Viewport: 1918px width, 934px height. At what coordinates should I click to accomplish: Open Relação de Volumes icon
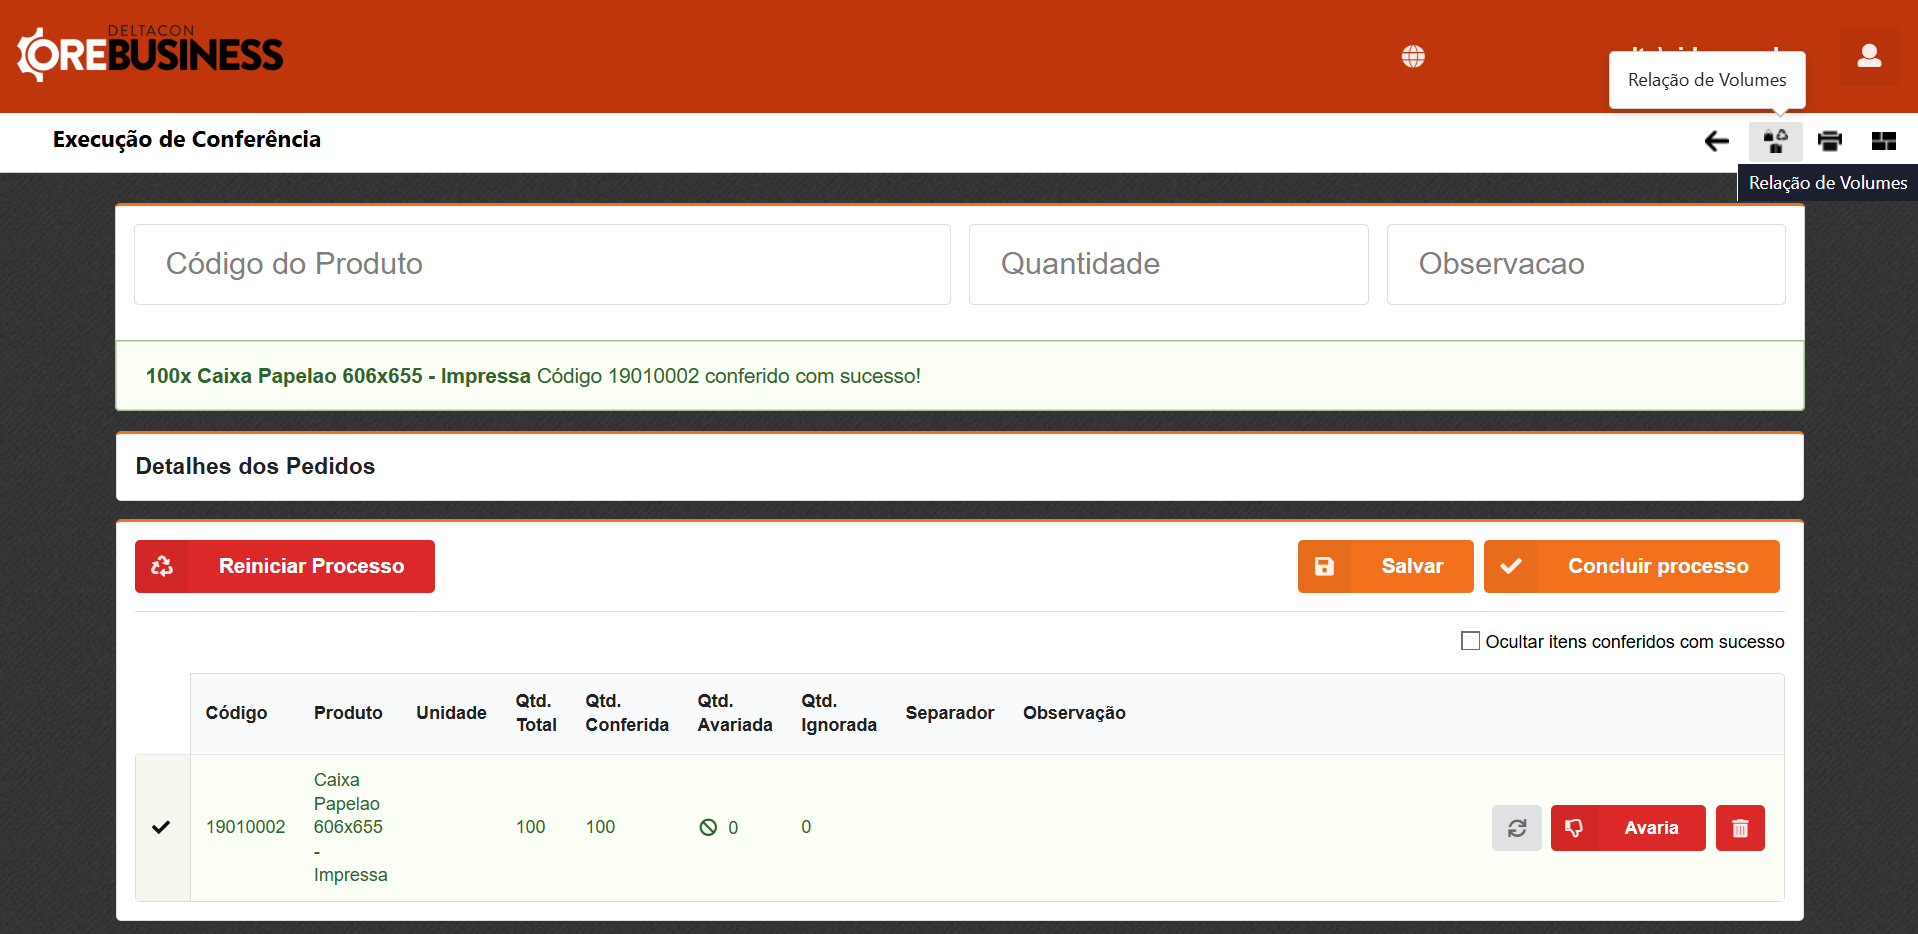coord(1775,141)
